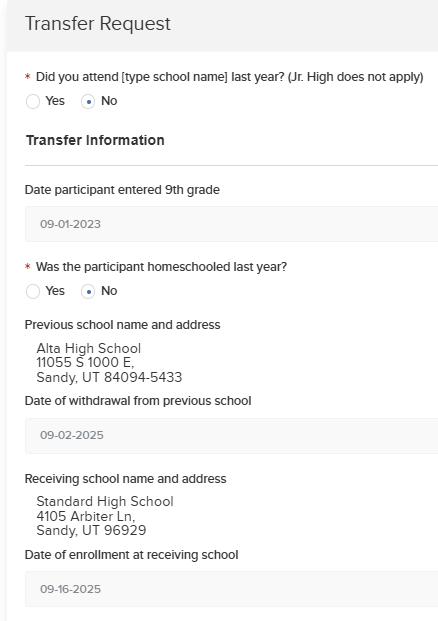The width and height of the screenshot is (438, 621).
Task: Click the 09-16-2025 enrollment date field
Action: (x=231, y=589)
